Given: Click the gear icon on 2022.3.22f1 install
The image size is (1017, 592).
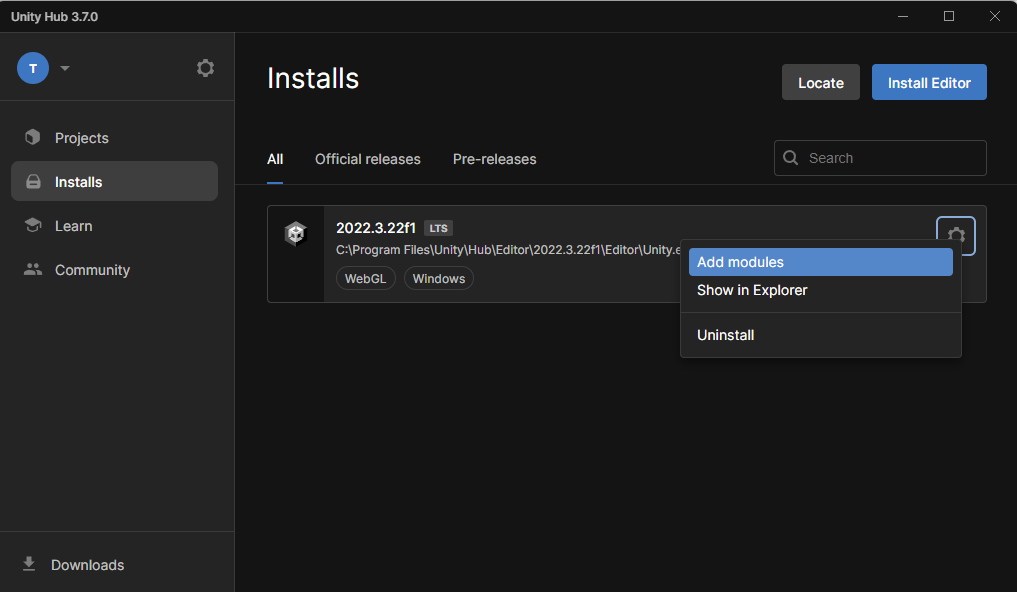Looking at the screenshot, I should point(956,236).
